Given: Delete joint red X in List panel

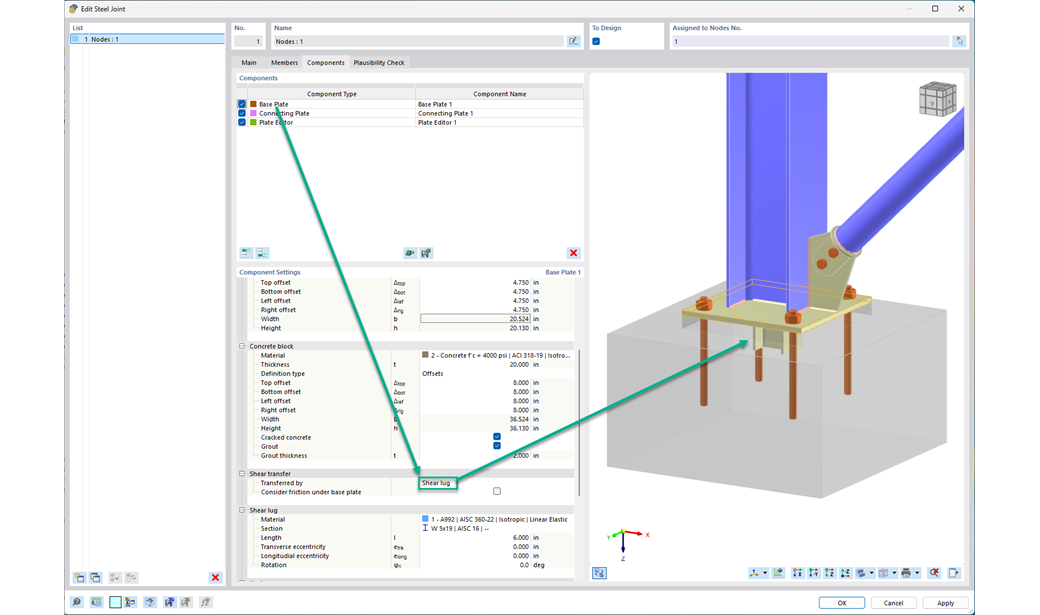Looking at the screenshot, I should 216,577.
